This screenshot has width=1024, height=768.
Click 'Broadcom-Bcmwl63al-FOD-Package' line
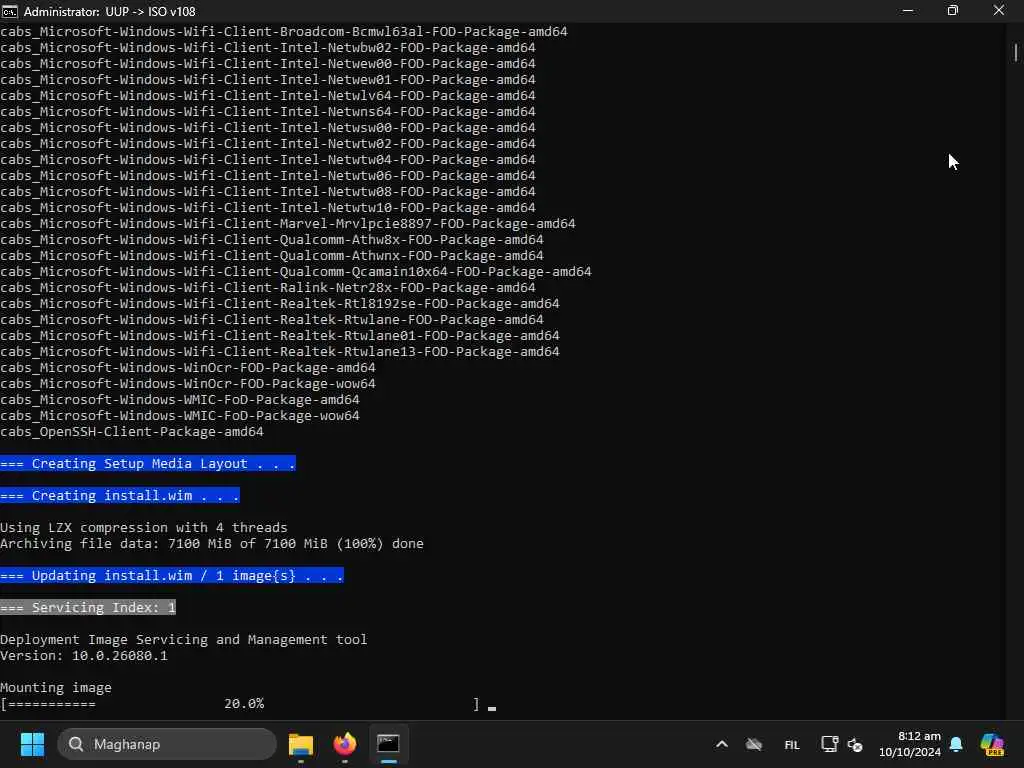pyautogui.click(x=284, y=31)
